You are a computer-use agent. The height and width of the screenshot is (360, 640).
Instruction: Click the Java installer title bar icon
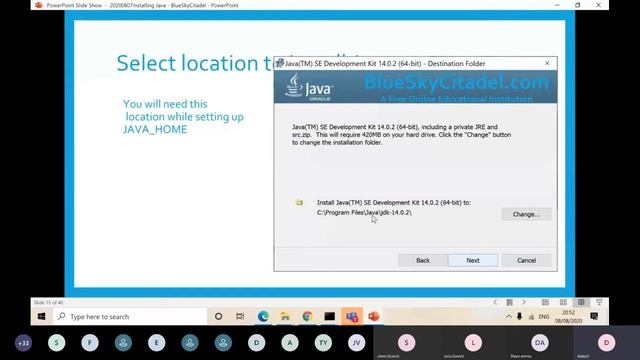[x=280, y=63]
